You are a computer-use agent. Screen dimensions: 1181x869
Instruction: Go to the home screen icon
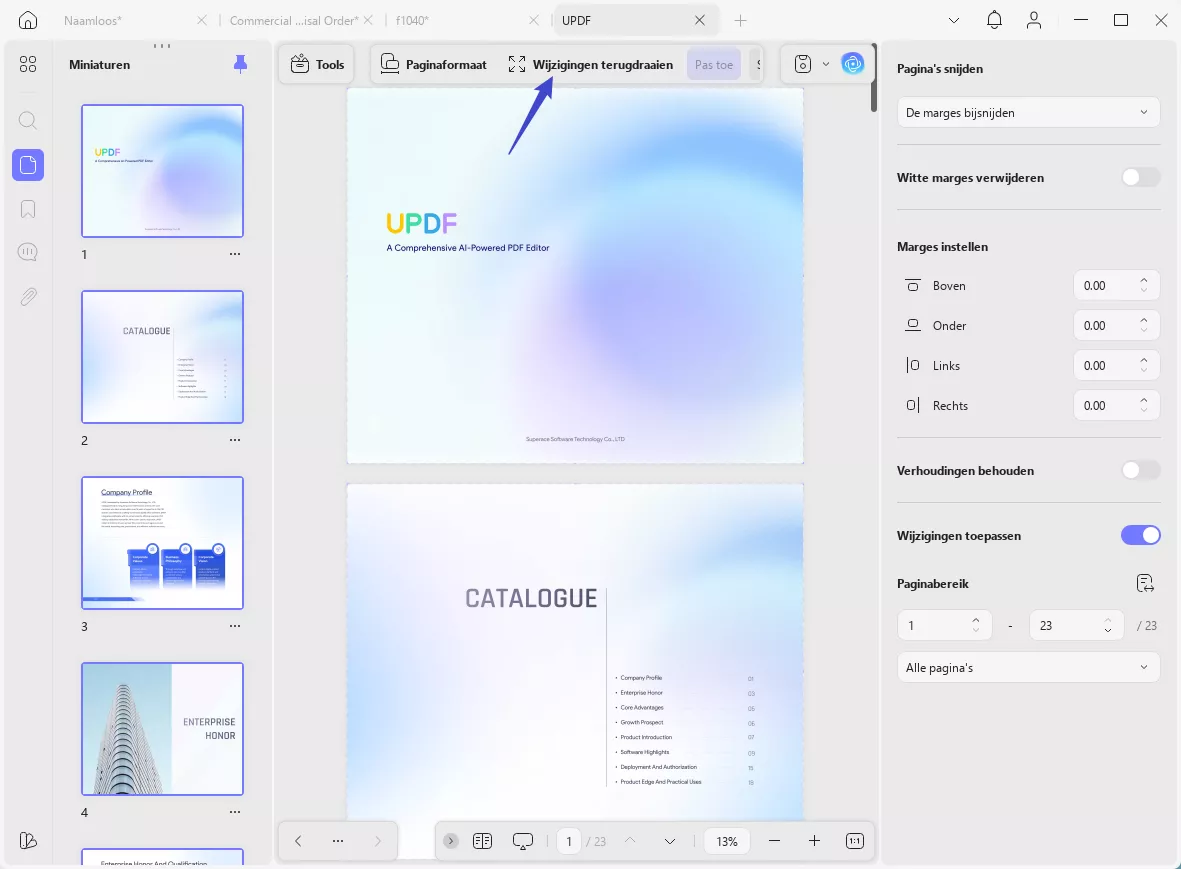pos(28,20)
